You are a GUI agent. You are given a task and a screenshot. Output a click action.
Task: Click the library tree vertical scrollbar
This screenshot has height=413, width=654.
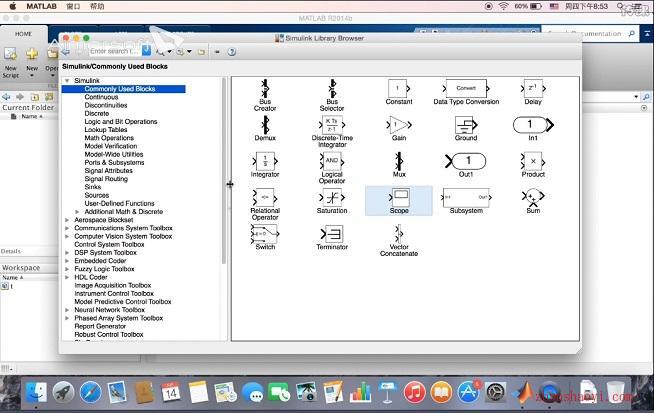pyautogui.click(x=224, y=171)
